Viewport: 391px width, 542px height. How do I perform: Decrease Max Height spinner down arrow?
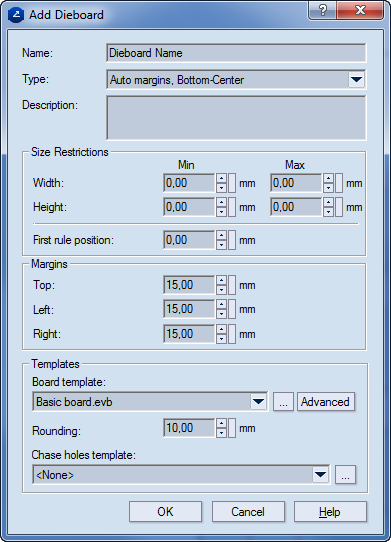(329, 212)
